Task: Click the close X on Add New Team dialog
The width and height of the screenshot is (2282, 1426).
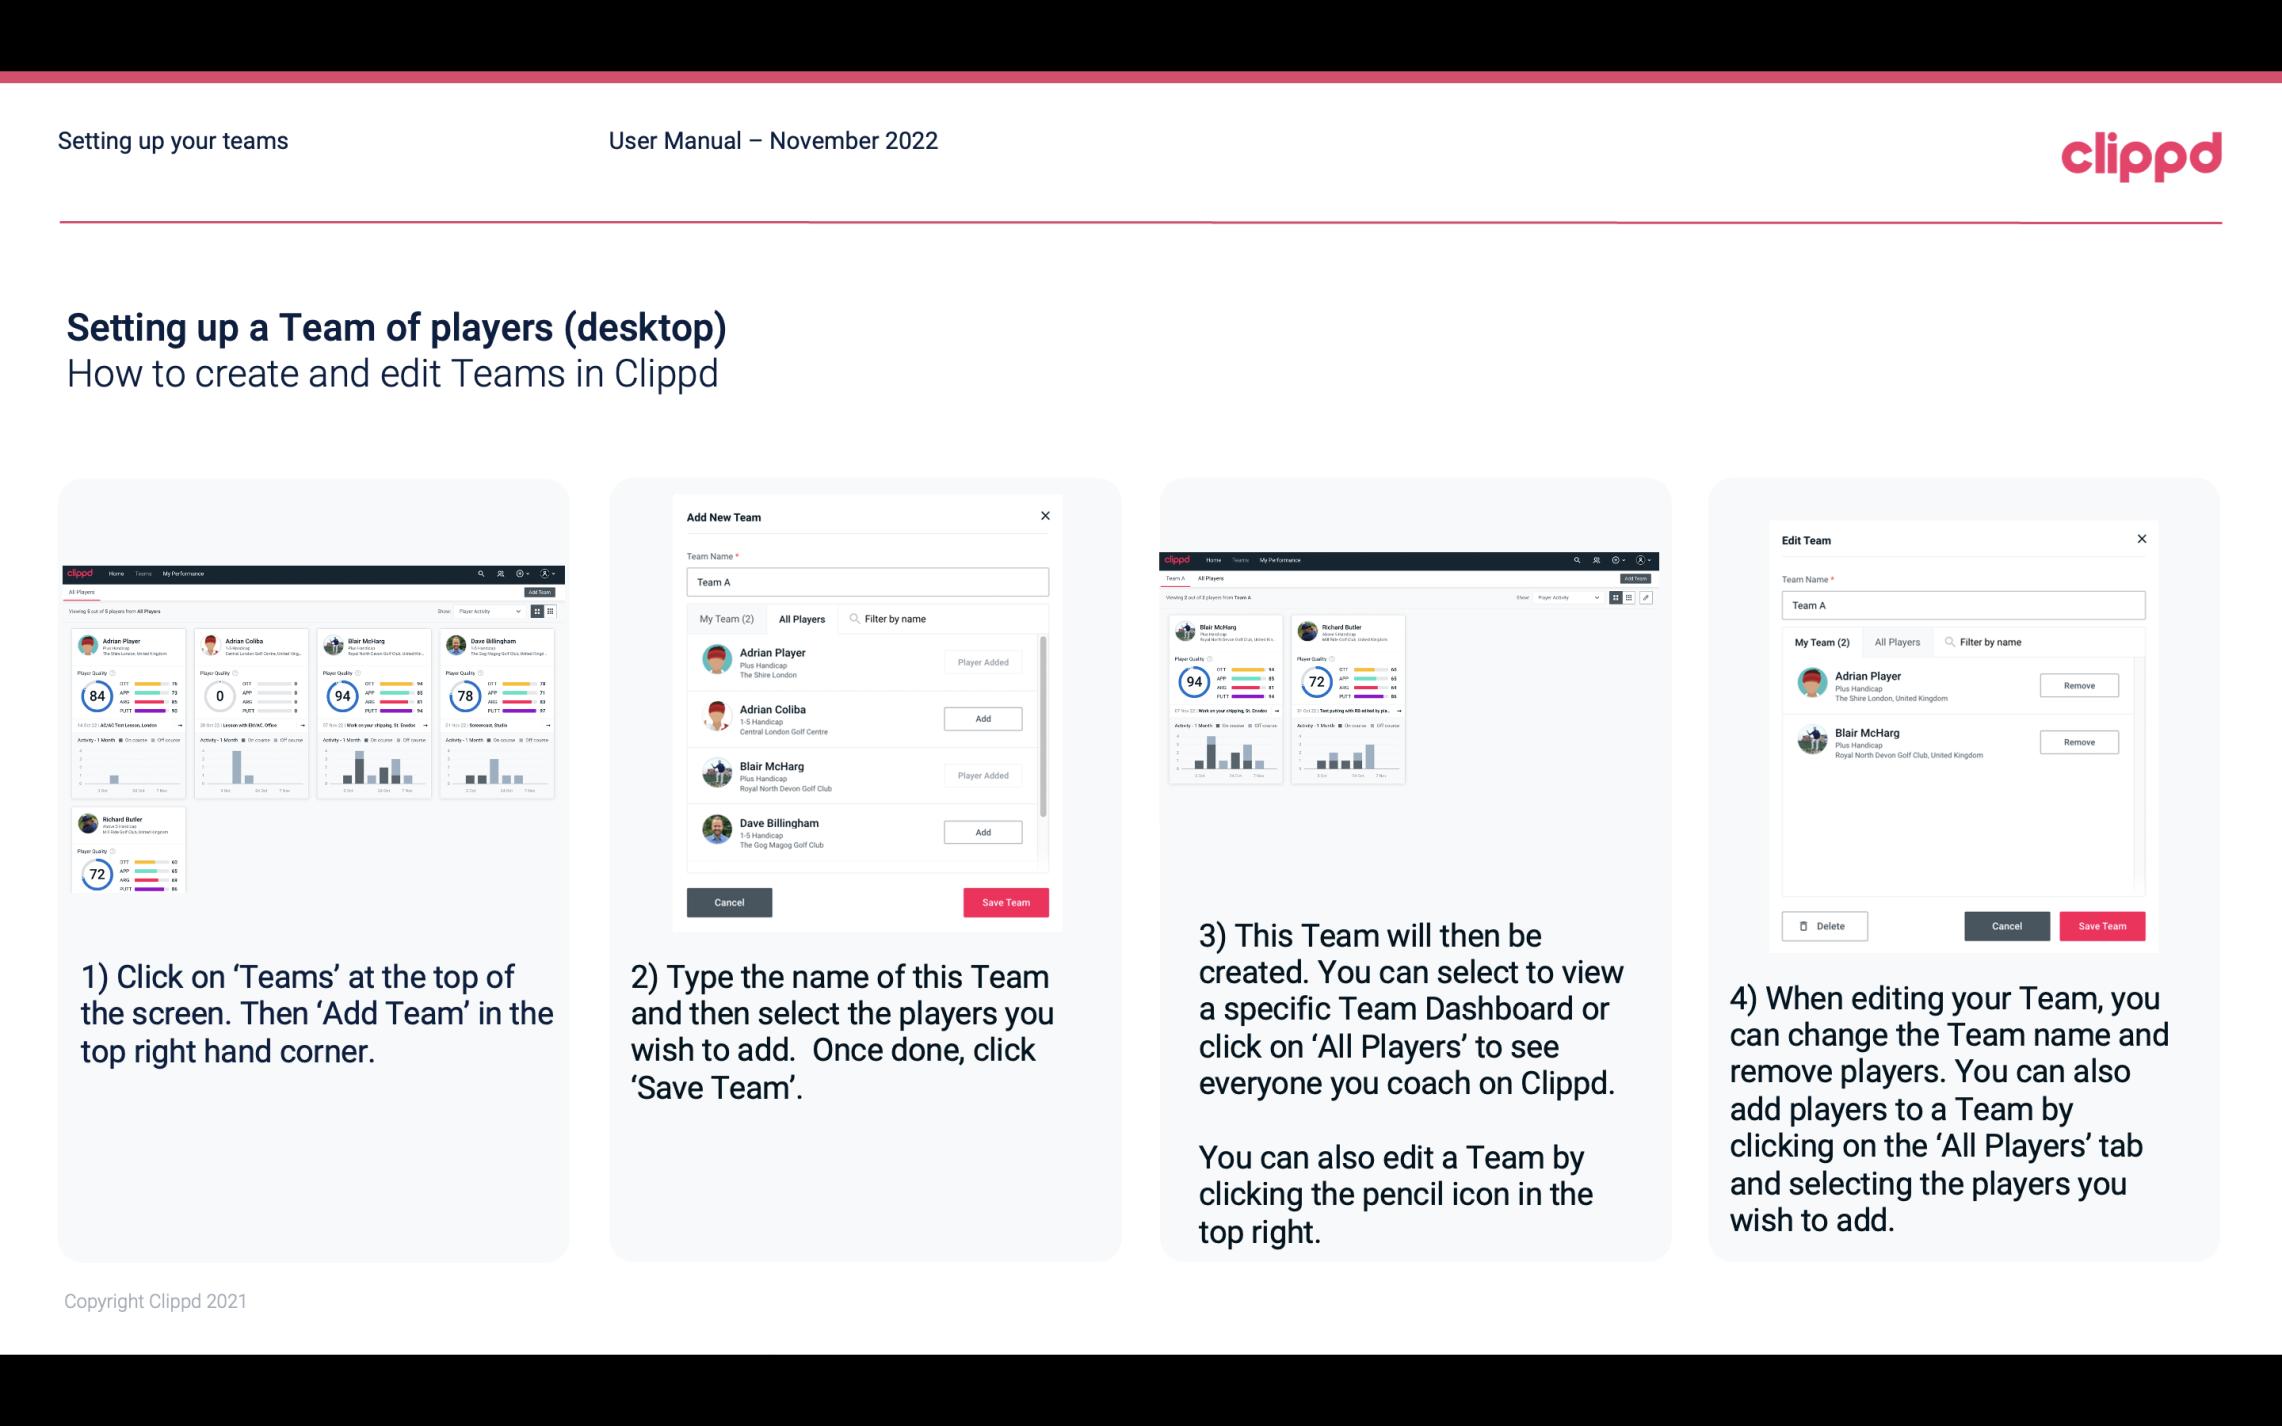Action: point(1043,516)
